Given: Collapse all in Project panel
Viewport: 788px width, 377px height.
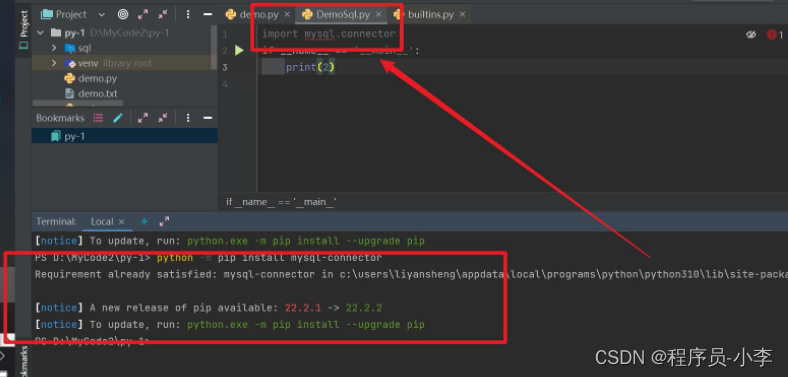Looking at the screenshot, I should [163, 15].
